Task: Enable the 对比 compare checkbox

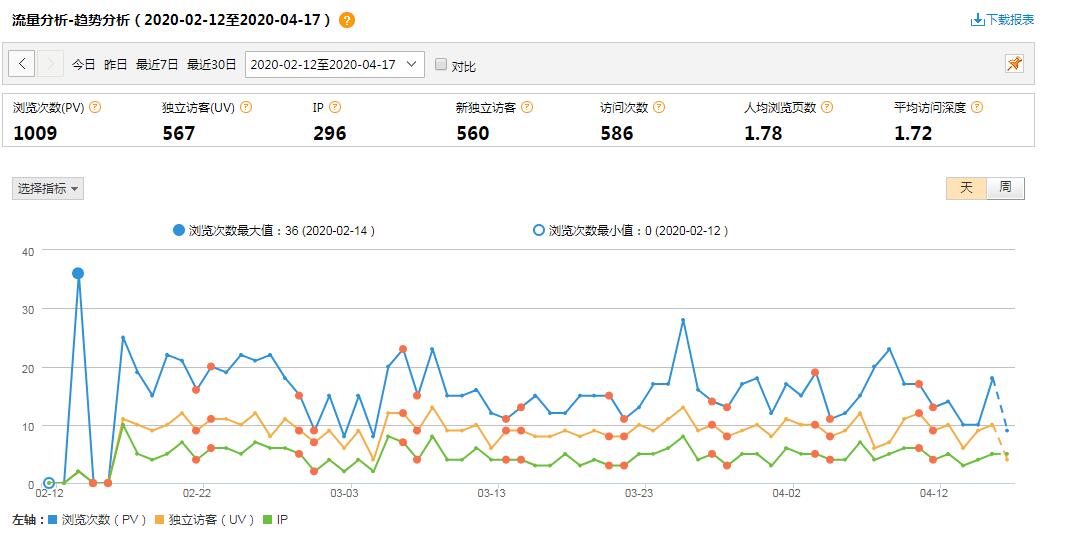Action: tap(441, 65)
